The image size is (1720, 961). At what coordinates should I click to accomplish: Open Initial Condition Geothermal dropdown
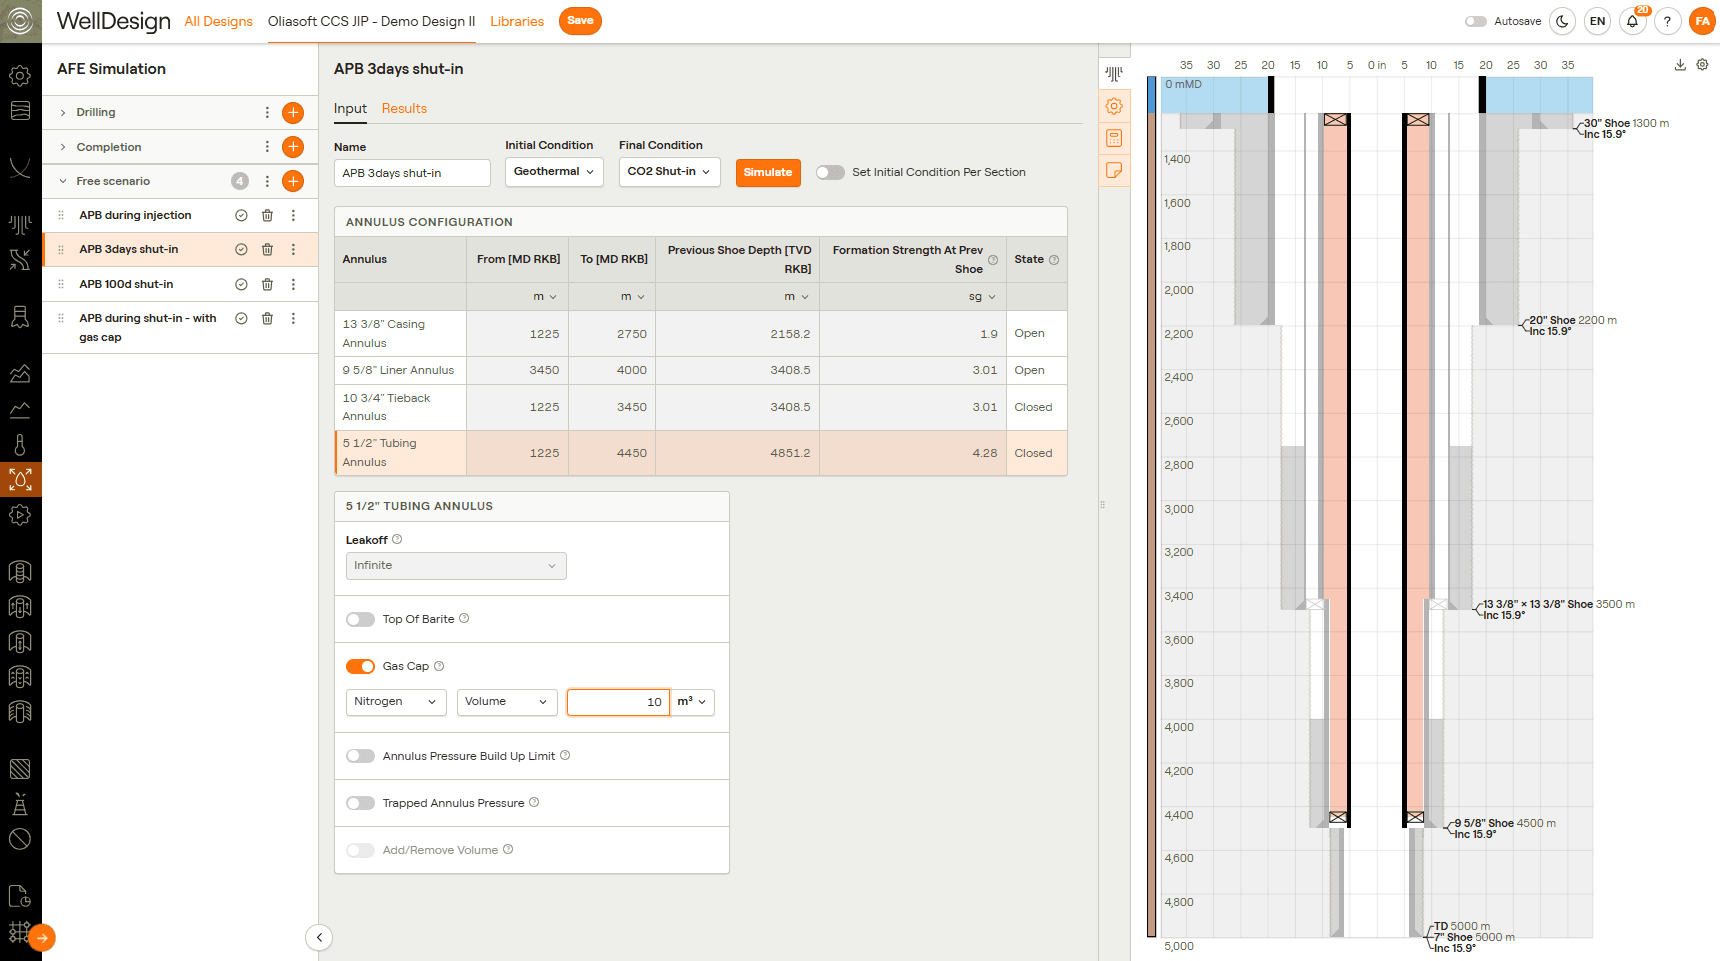click(554, 172)
